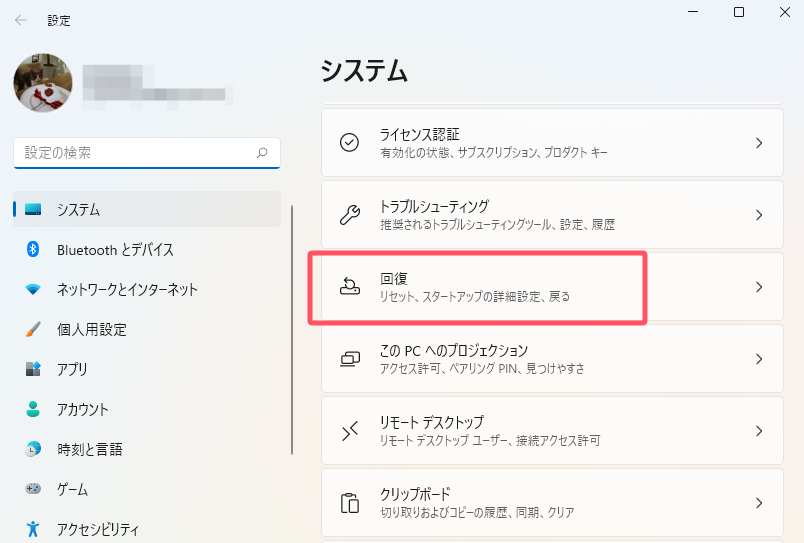Click the game controller icon
Screen dimensions: 804x543
(33, 488)
